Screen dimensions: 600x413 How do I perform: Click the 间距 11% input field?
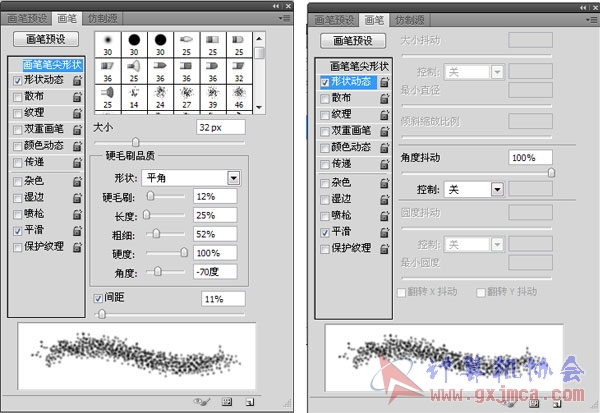(x=223, y=299)
